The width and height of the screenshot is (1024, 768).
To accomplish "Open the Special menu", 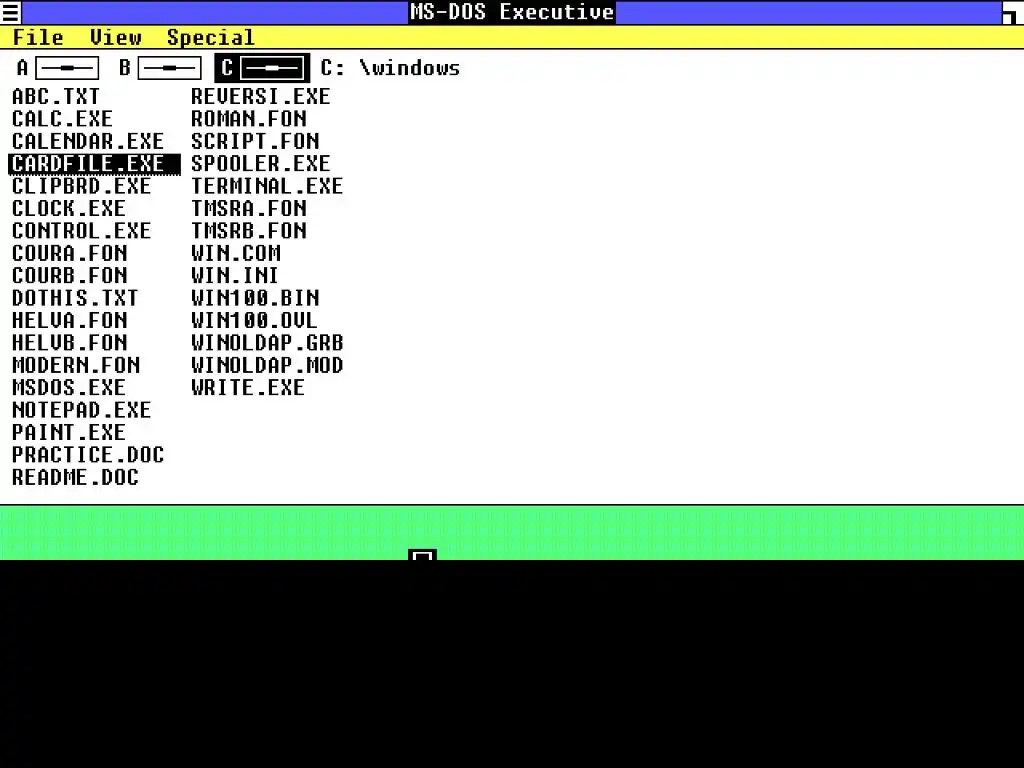I will (210, 37).
